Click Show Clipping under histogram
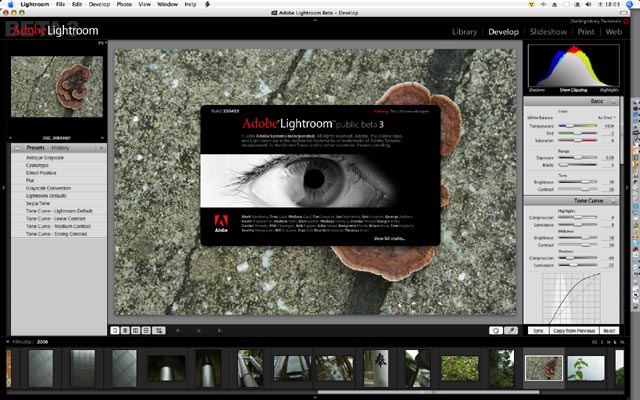Image resolution: width=640 pixels, height=400 pixels. click(573, 90)
